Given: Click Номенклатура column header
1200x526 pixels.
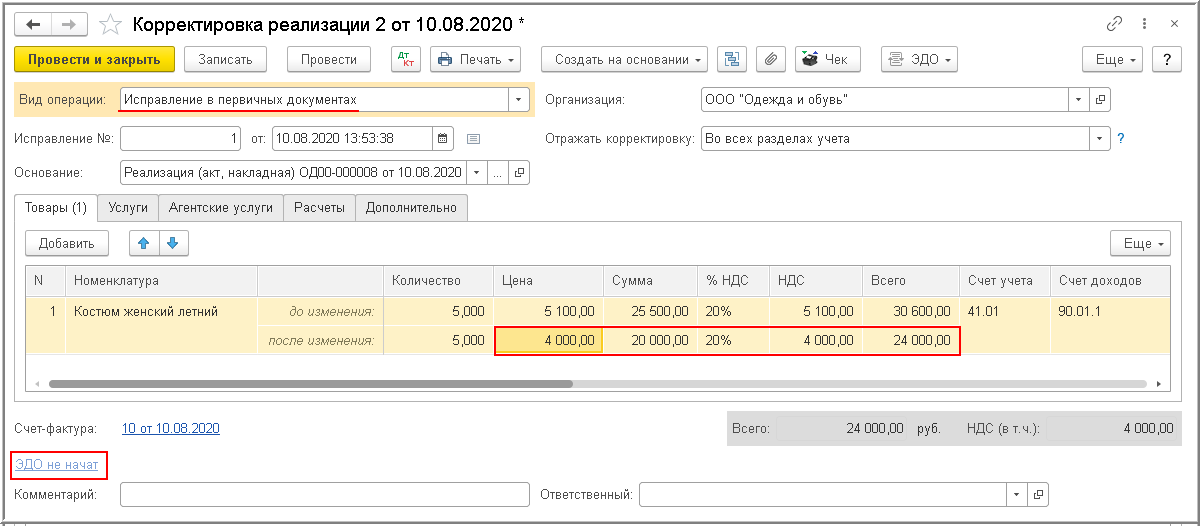Looking at the screenshot, I should tap(161, 281).
